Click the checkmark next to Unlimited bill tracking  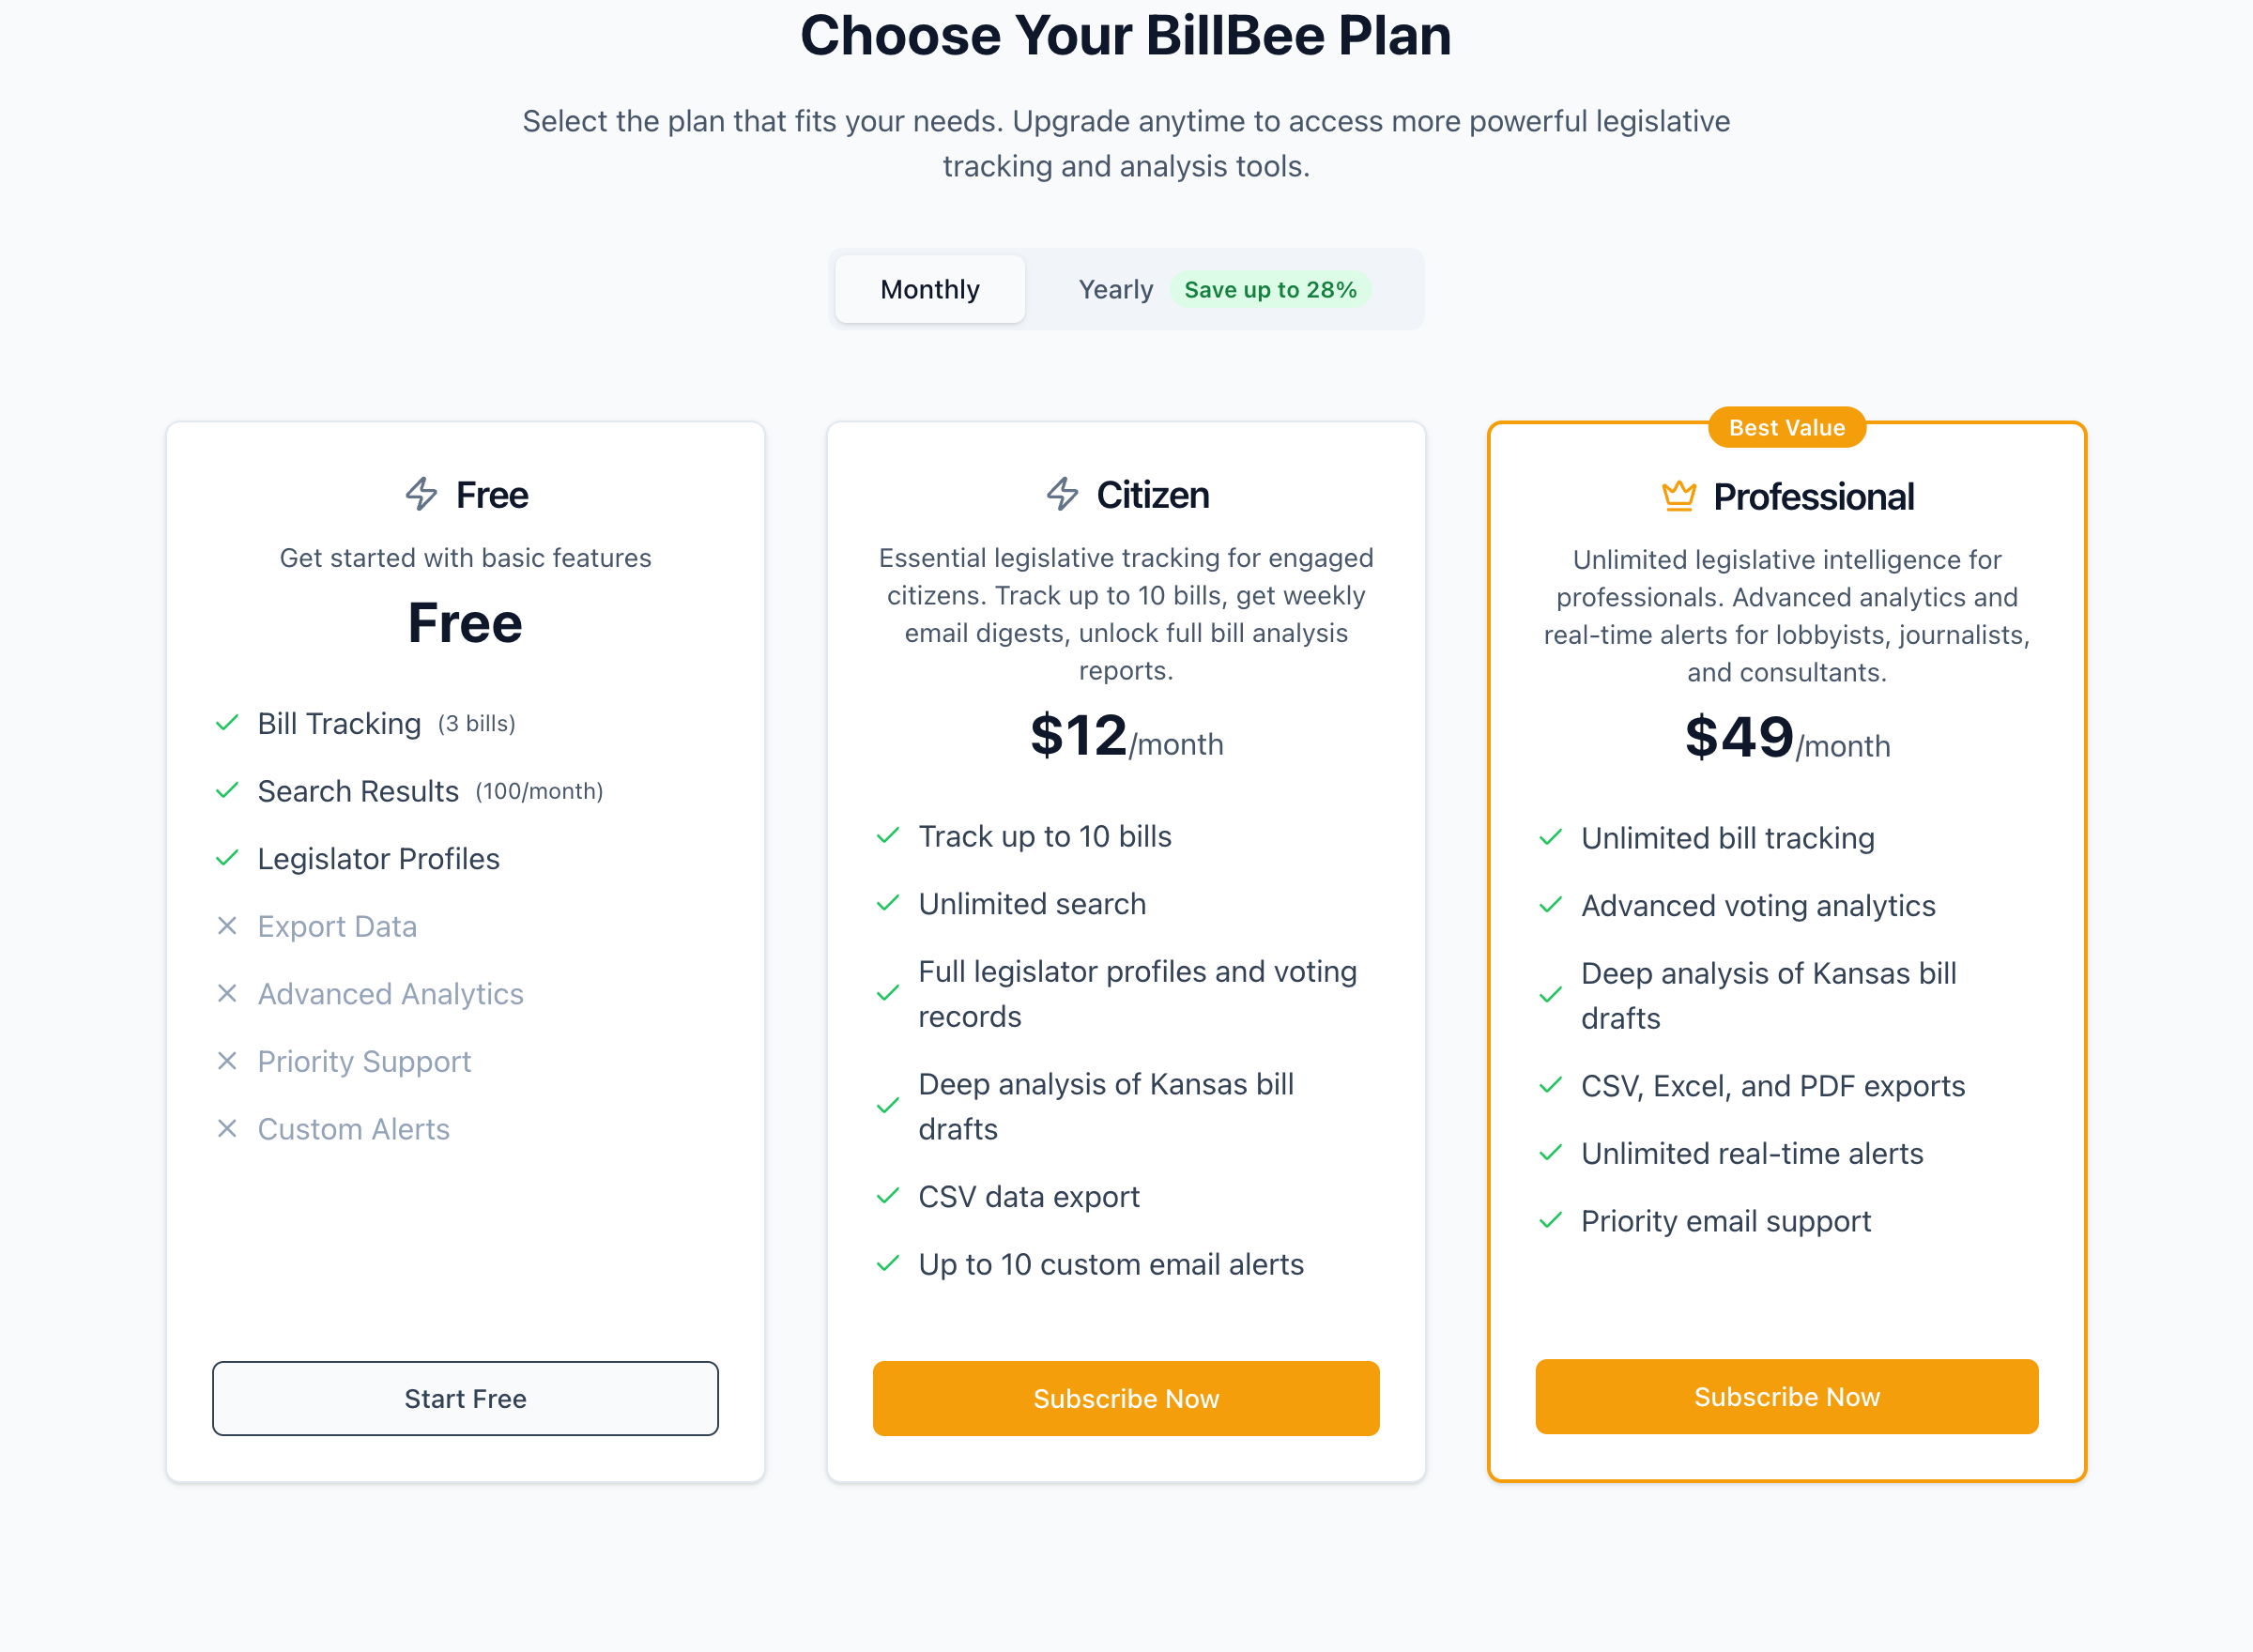point(1550,838)
